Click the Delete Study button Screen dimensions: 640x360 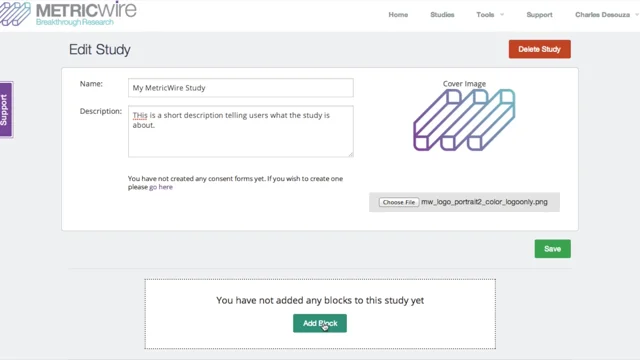(540, 49)
